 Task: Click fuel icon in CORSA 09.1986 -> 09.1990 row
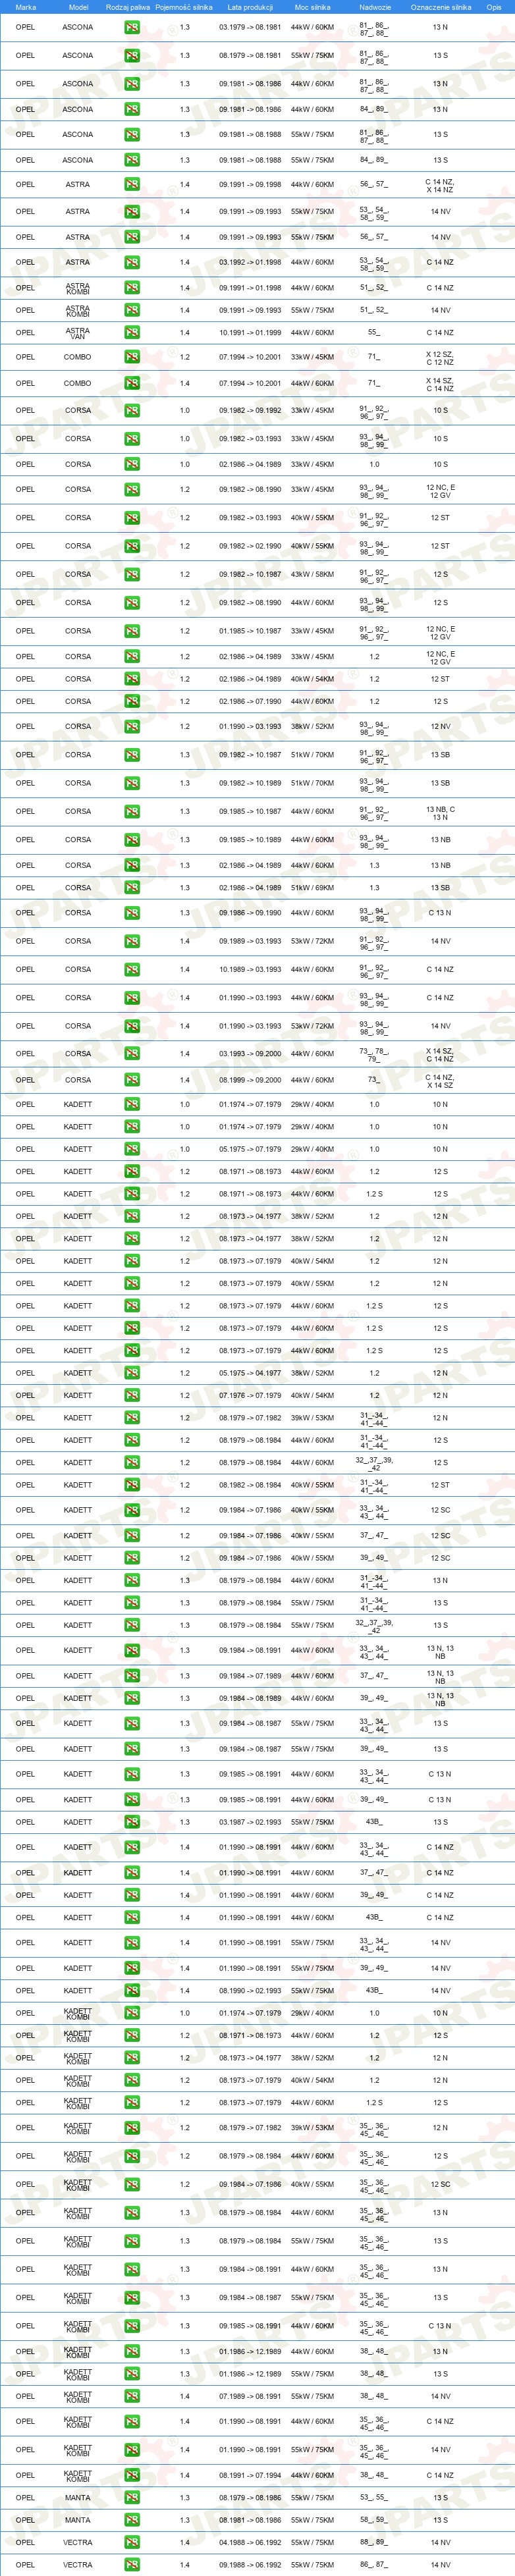132,913
